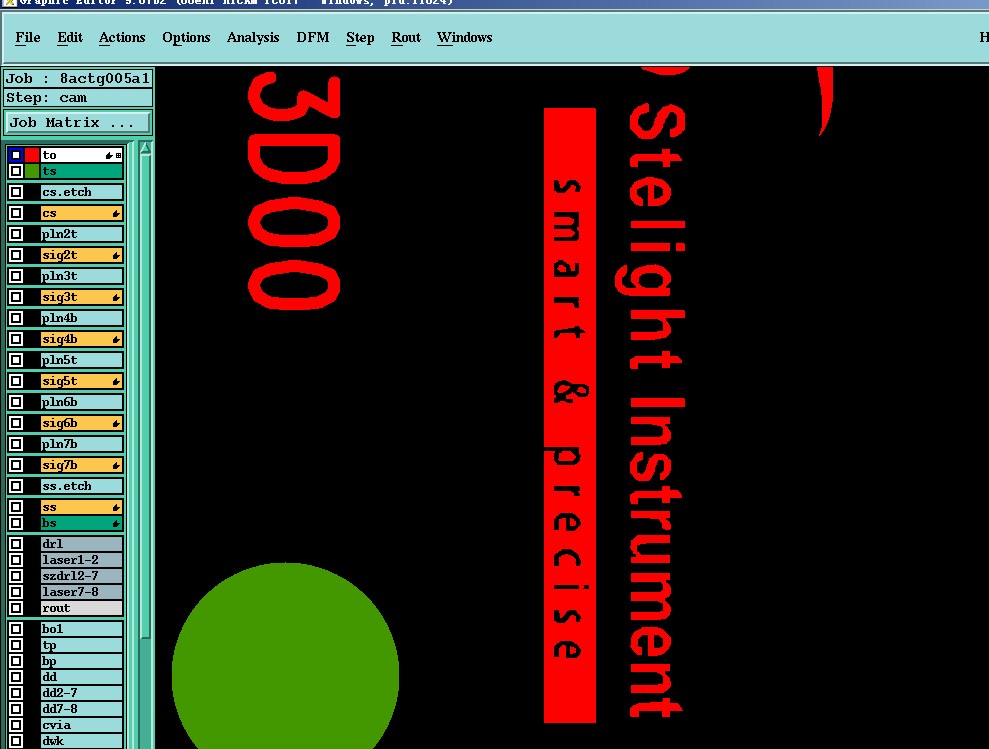This screenshot has width=989, height=749.
Task: Enable the cs.etch layer checkbox
Action: tap(16, 192)
